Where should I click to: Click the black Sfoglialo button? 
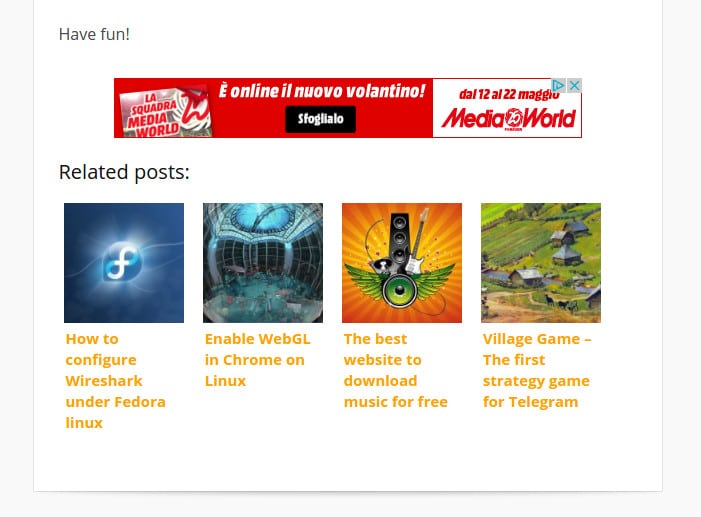321,119
